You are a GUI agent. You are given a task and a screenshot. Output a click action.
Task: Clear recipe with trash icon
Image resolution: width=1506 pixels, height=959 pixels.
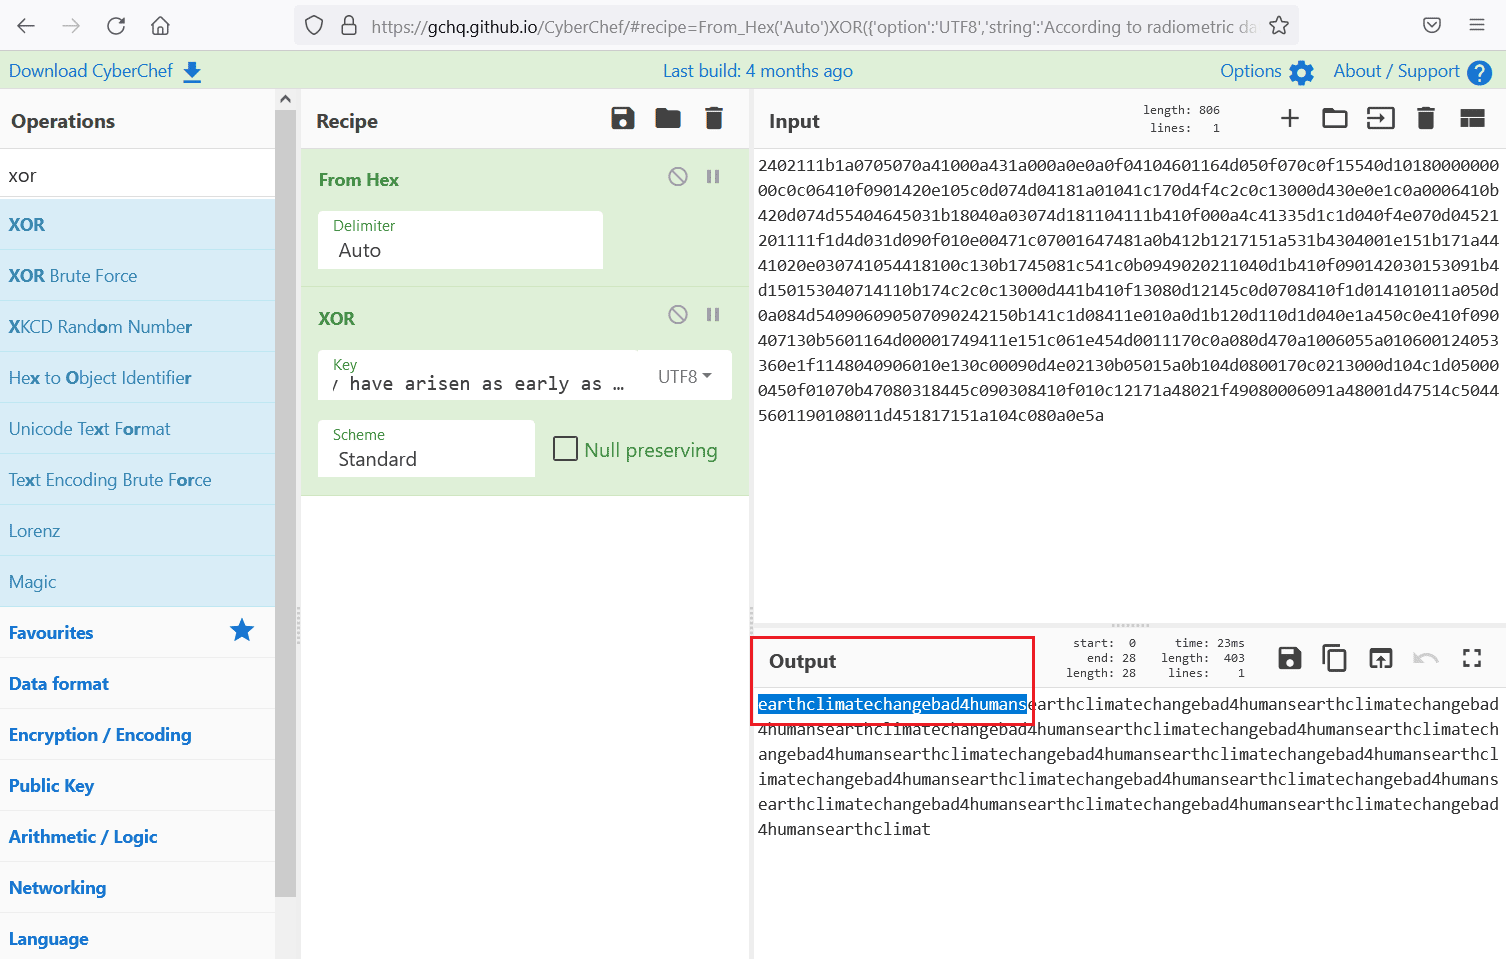tap(713, 119)
